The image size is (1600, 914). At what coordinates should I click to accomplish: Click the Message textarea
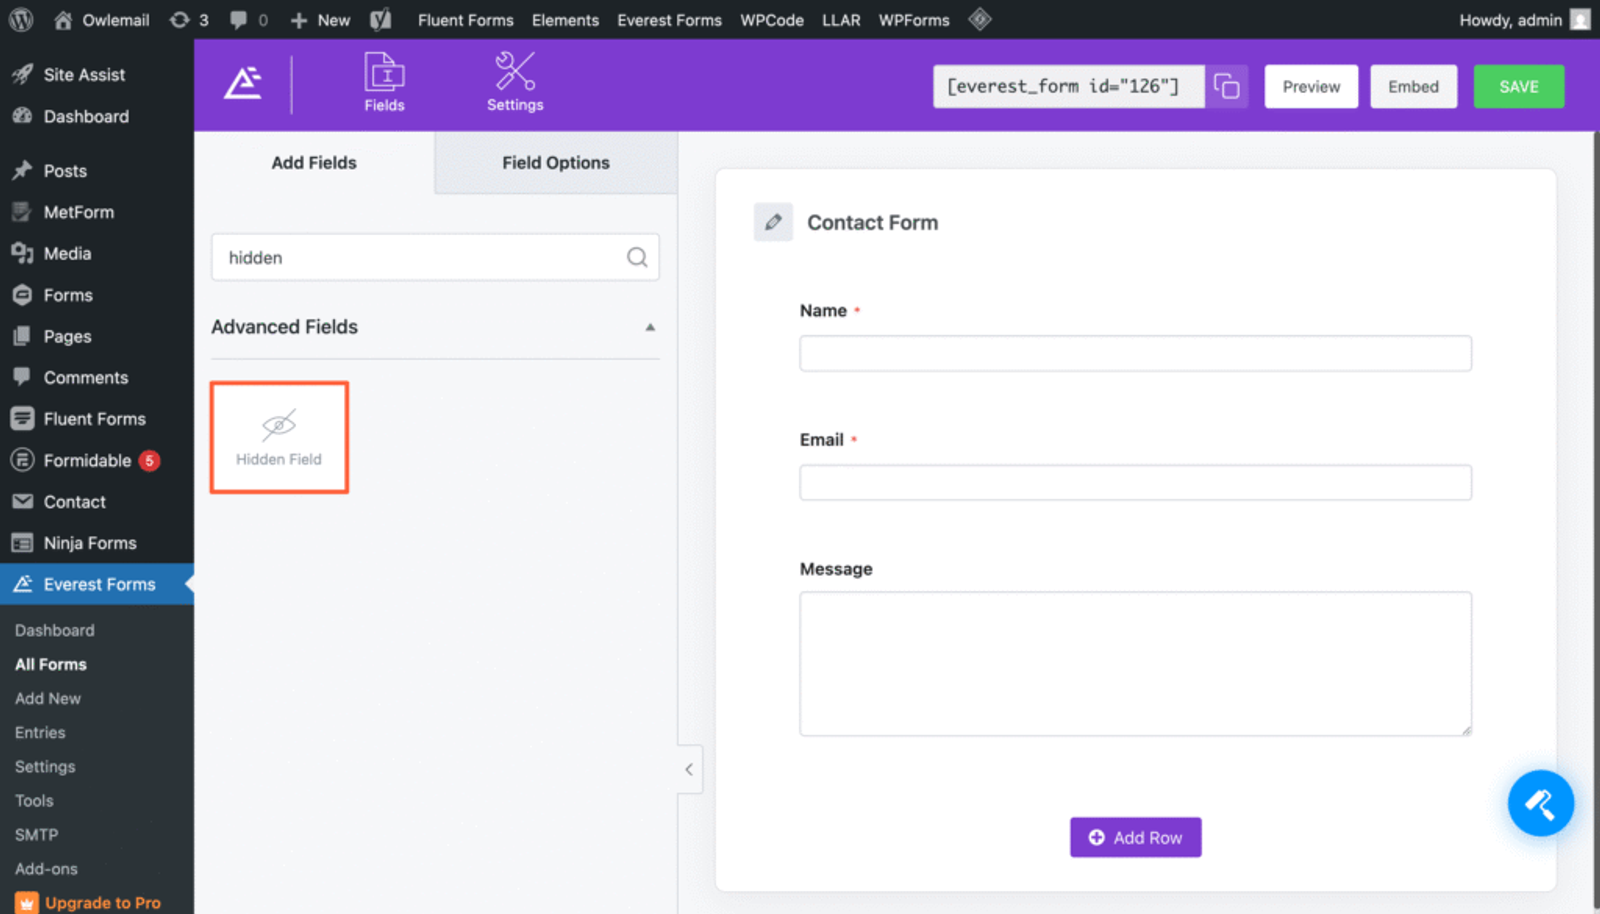1135,664
